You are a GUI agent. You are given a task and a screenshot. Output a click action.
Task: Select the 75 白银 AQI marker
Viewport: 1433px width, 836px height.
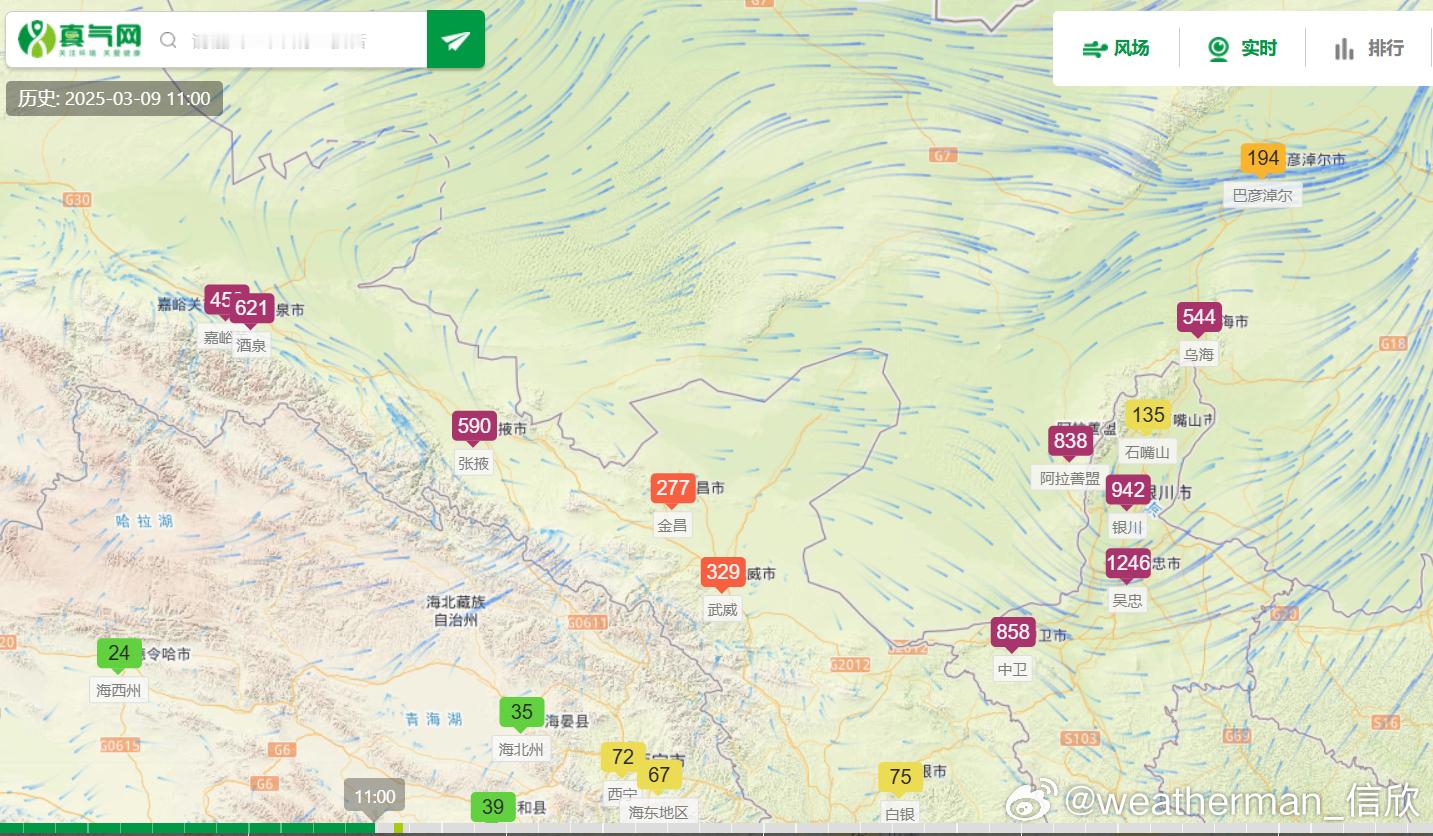point(900,778)
